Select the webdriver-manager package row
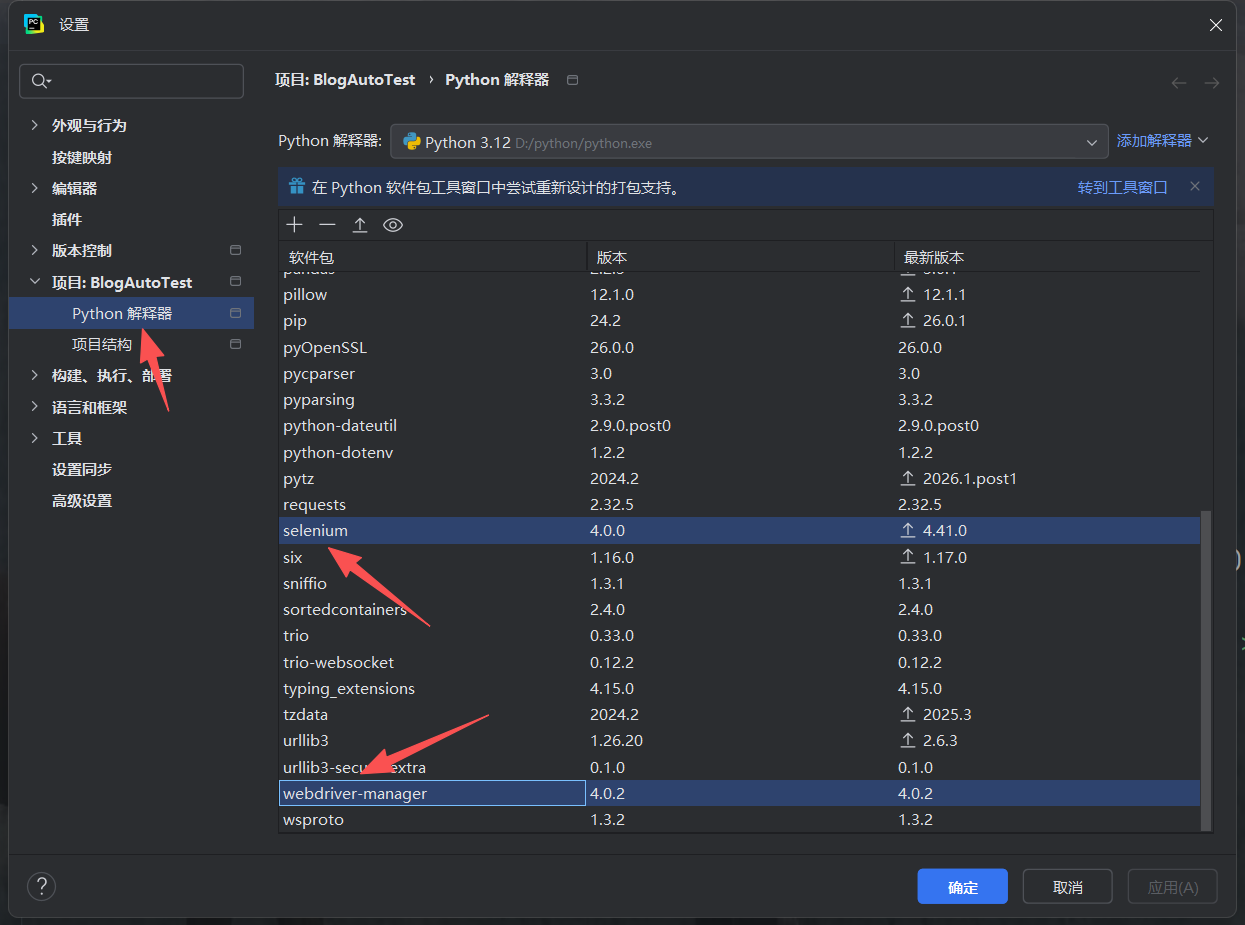Screen dimensions: 1245x925 739,793
